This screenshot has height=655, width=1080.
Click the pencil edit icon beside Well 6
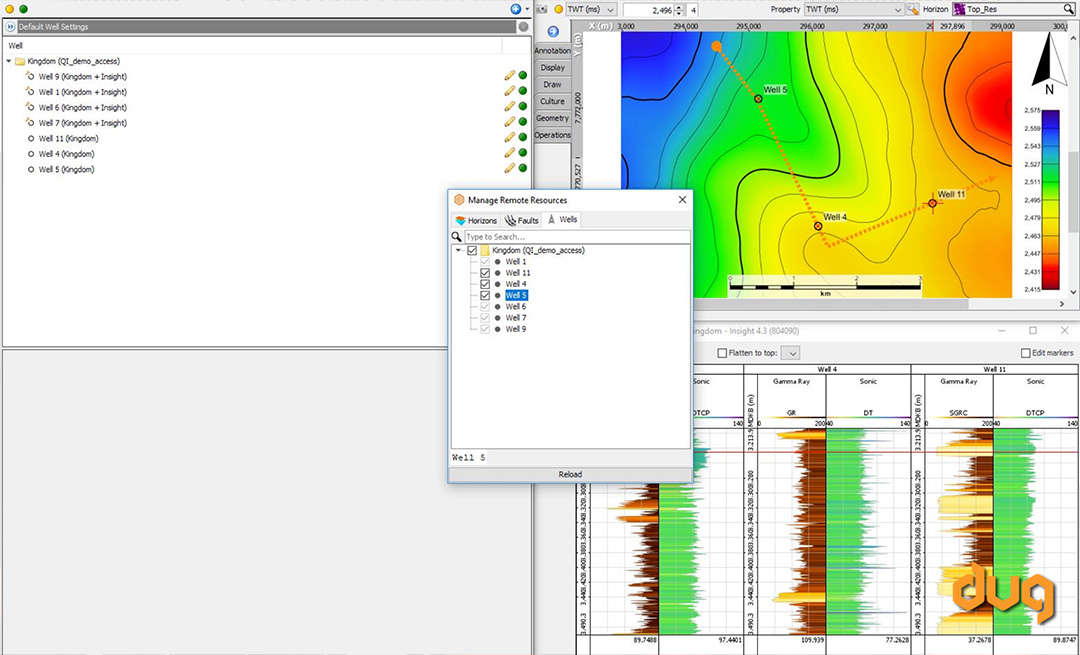510,107
